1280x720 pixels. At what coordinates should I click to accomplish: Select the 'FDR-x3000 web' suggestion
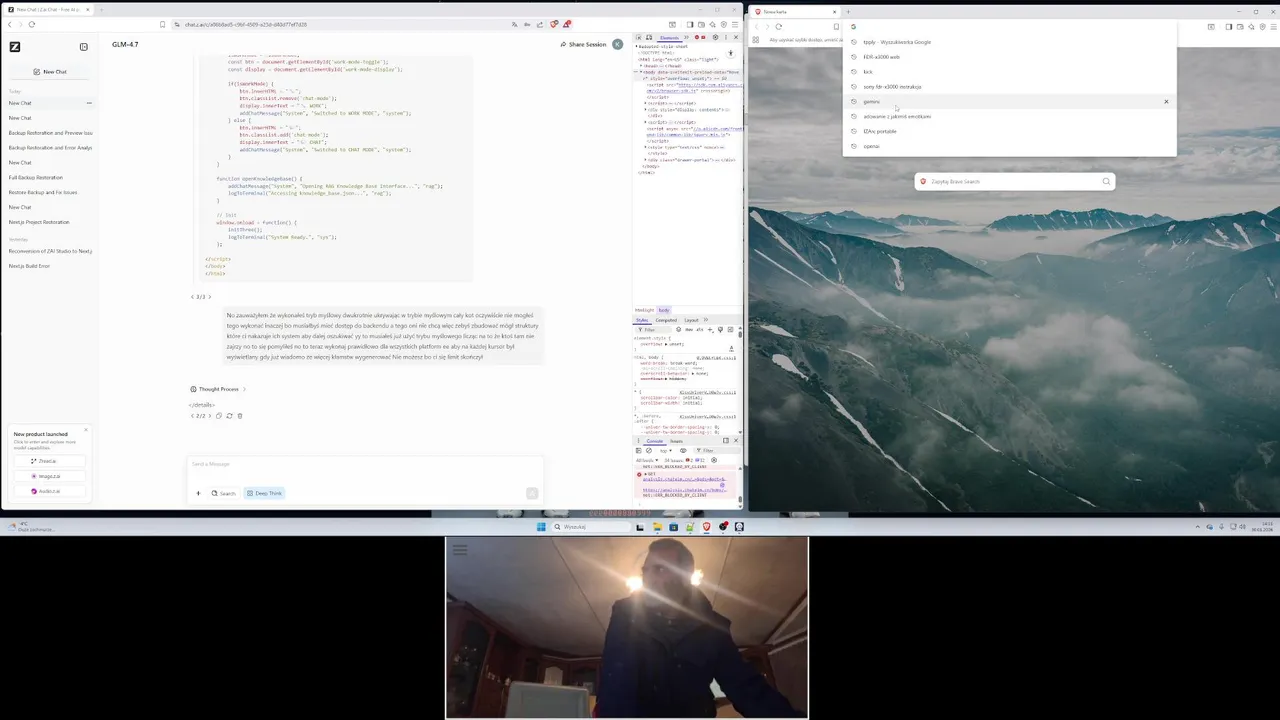pos(1009,57)
